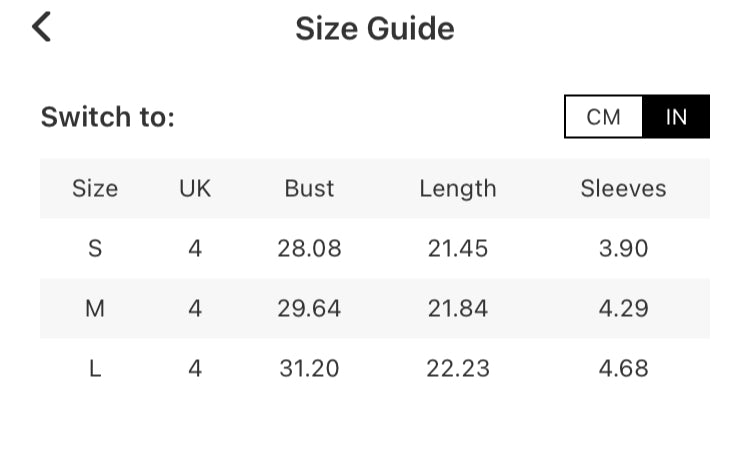Click the 31.20 bust value
The height and width of the screenshot is (450, 750).
(x=309, y=368)
